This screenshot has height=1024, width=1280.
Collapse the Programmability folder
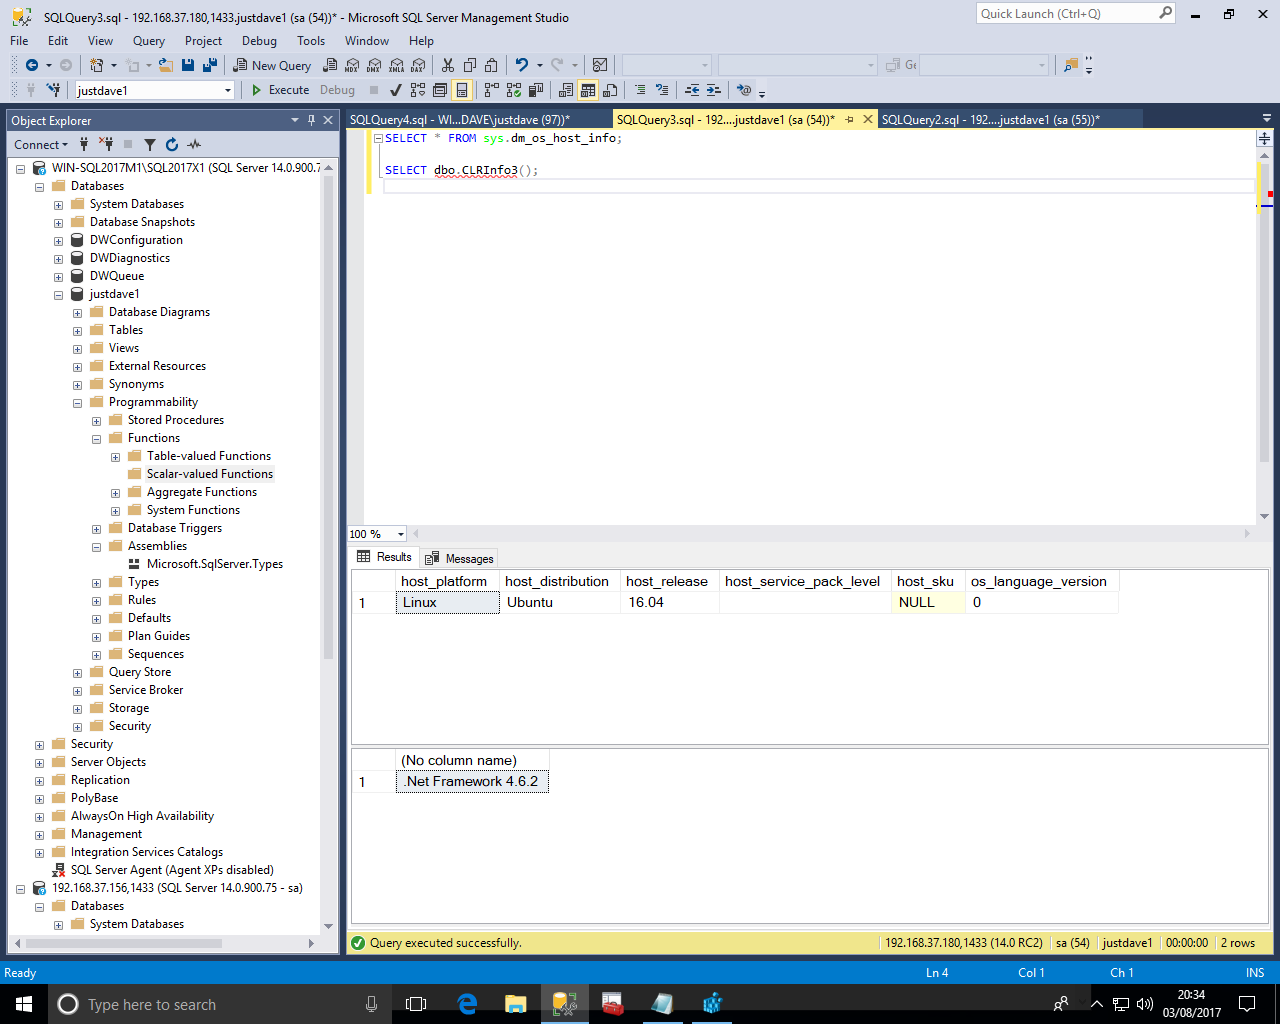[x=78, y=403]
